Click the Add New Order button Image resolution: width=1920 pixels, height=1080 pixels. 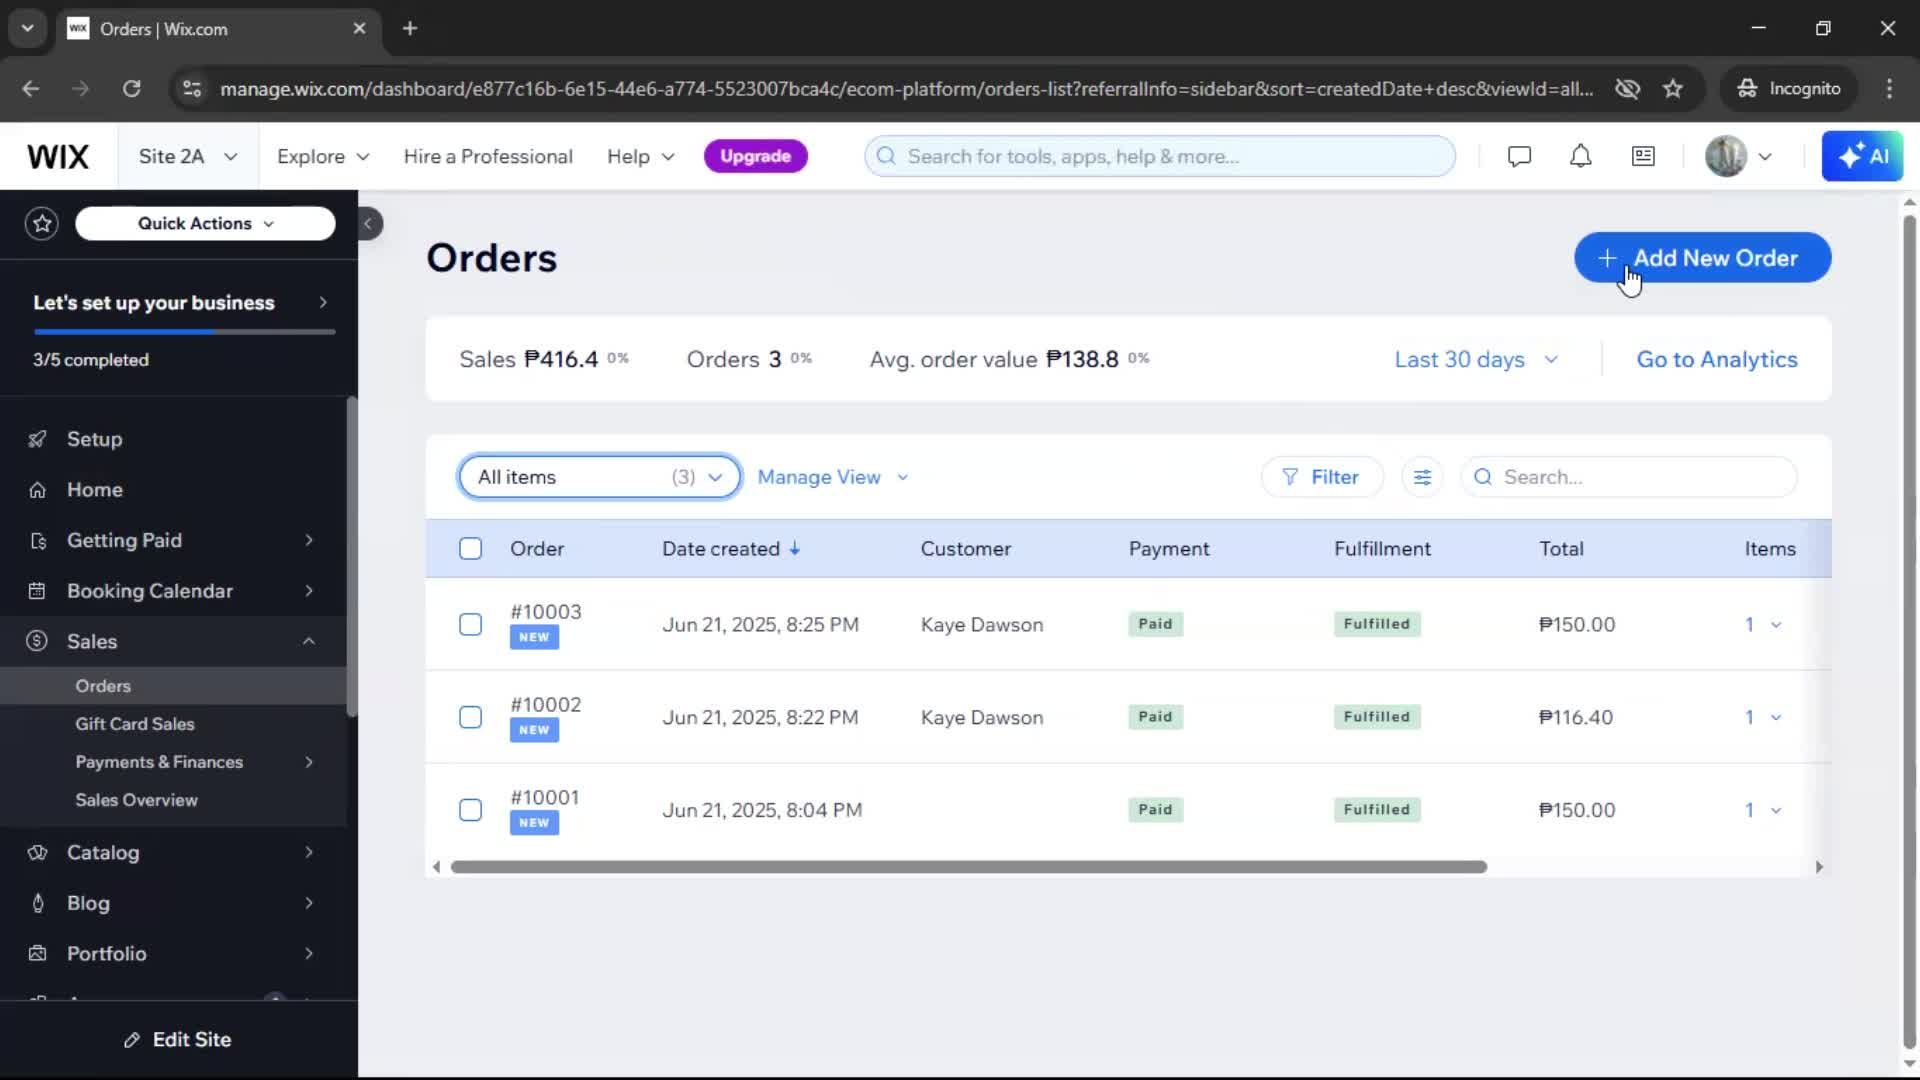coord(1702,258)
